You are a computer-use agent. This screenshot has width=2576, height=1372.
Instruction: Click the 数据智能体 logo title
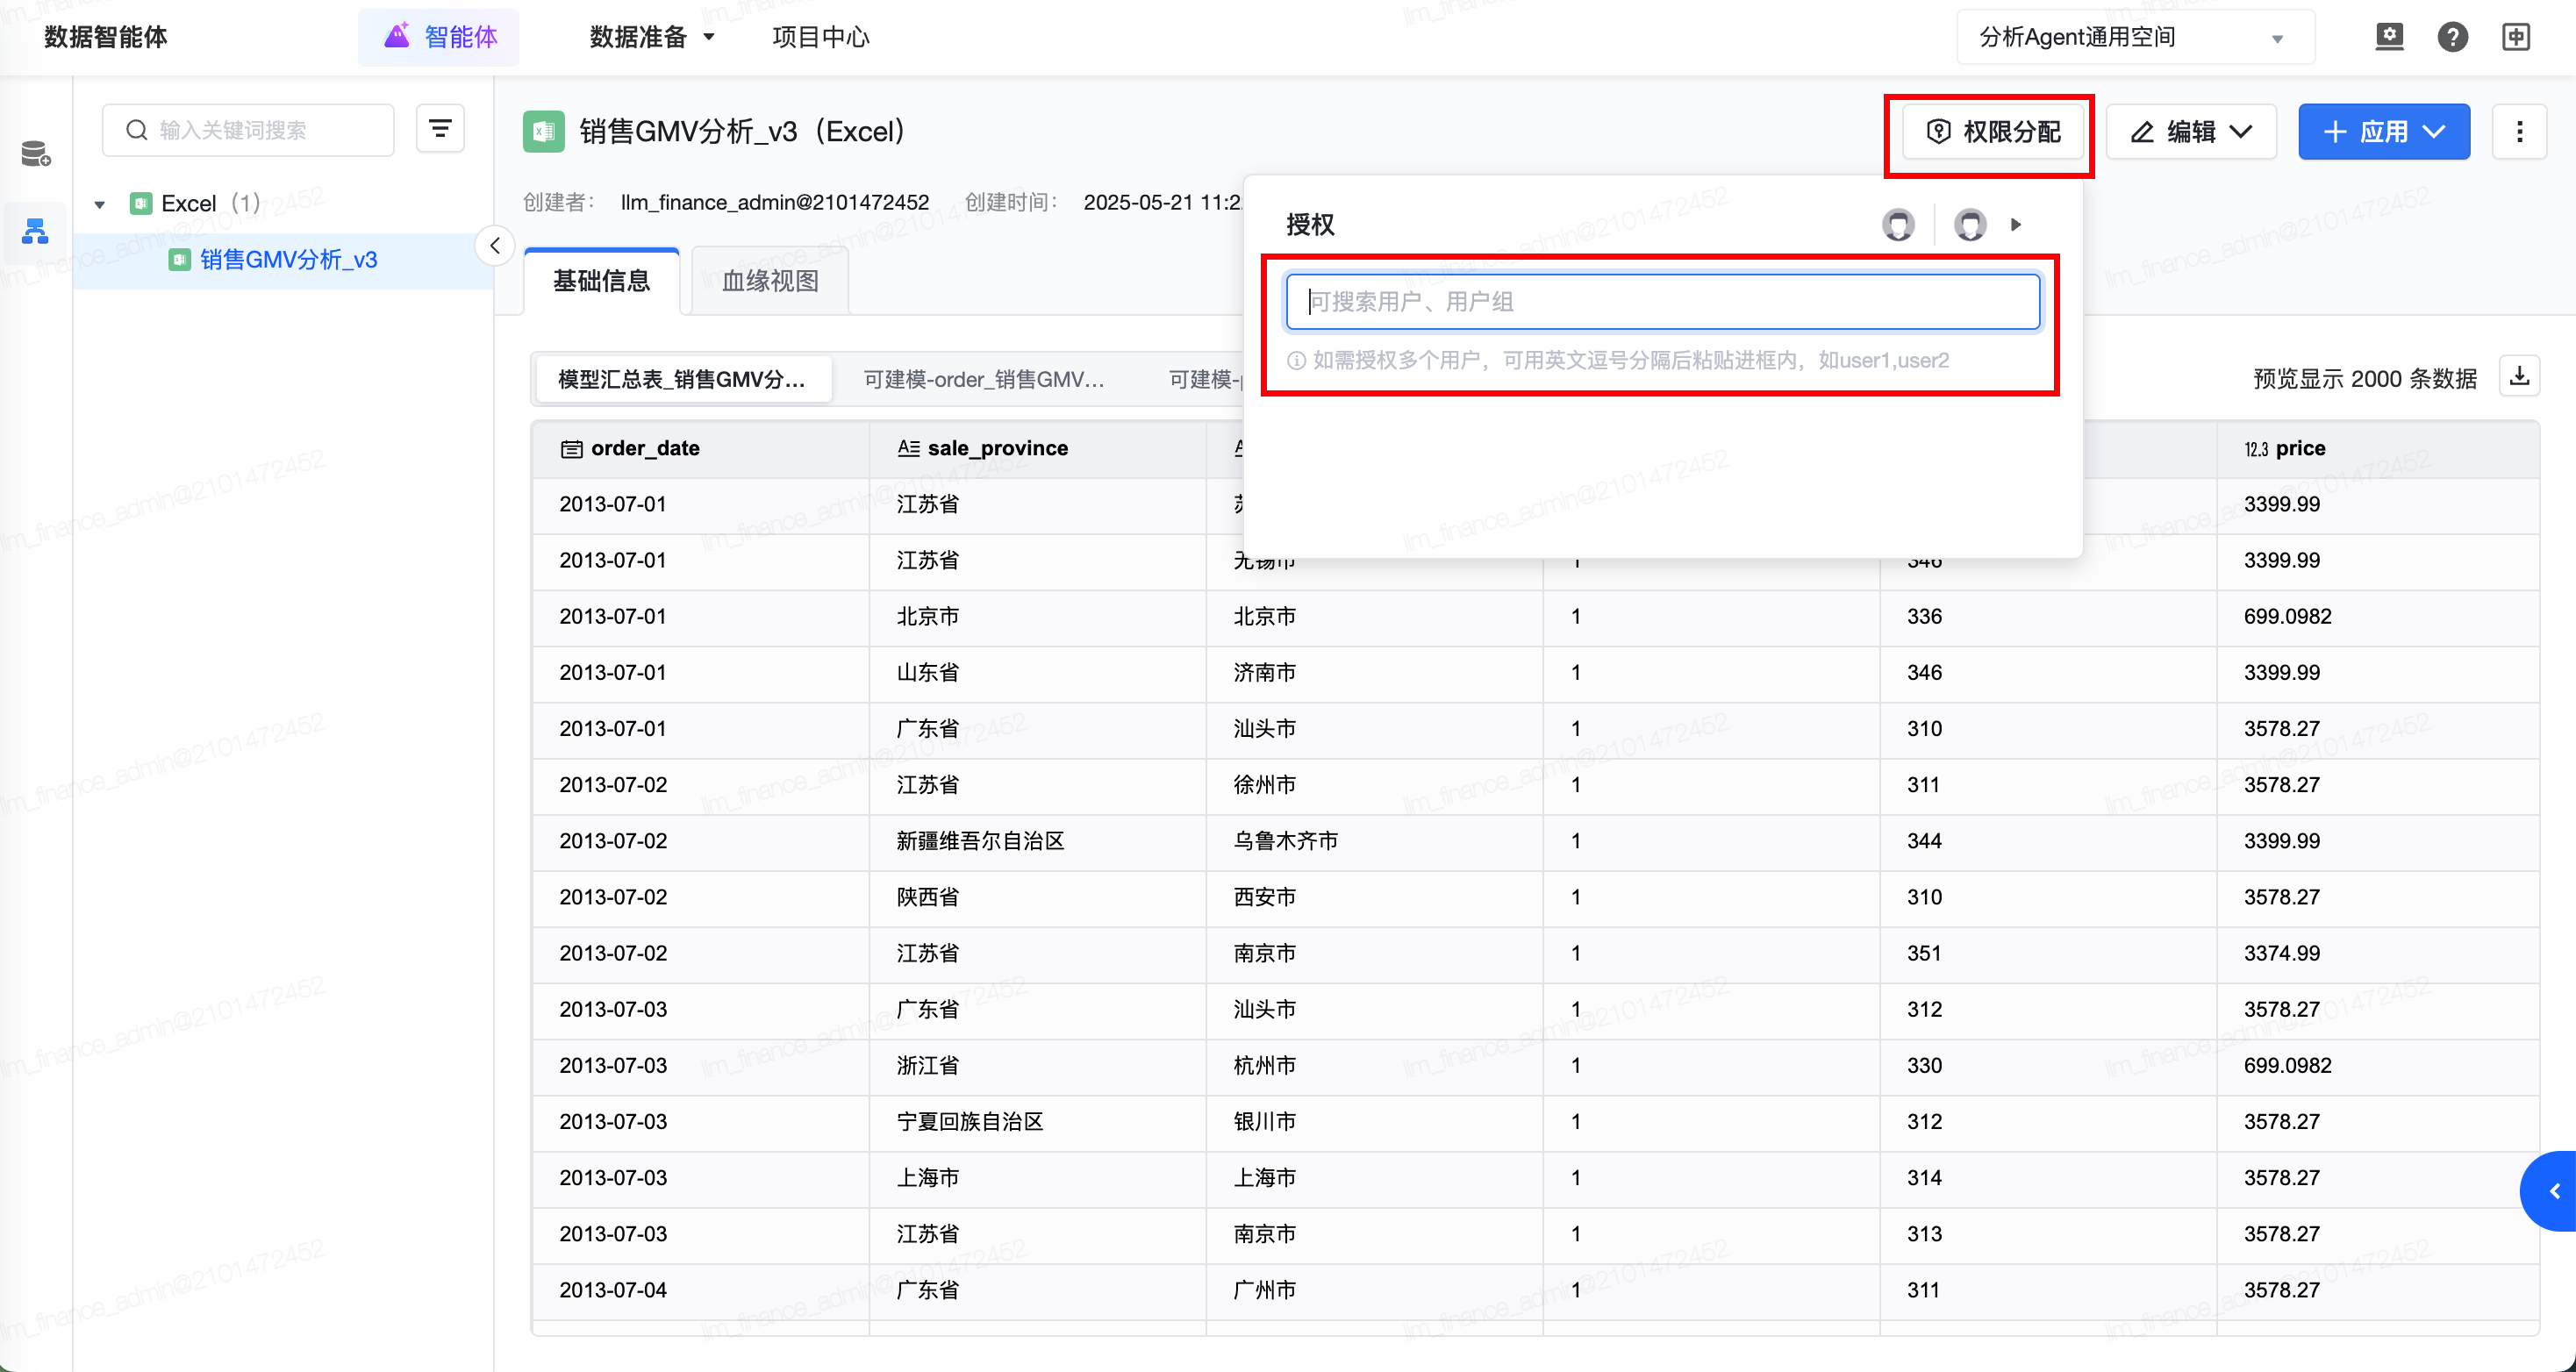pyautogui.click(x=106, y=37)
